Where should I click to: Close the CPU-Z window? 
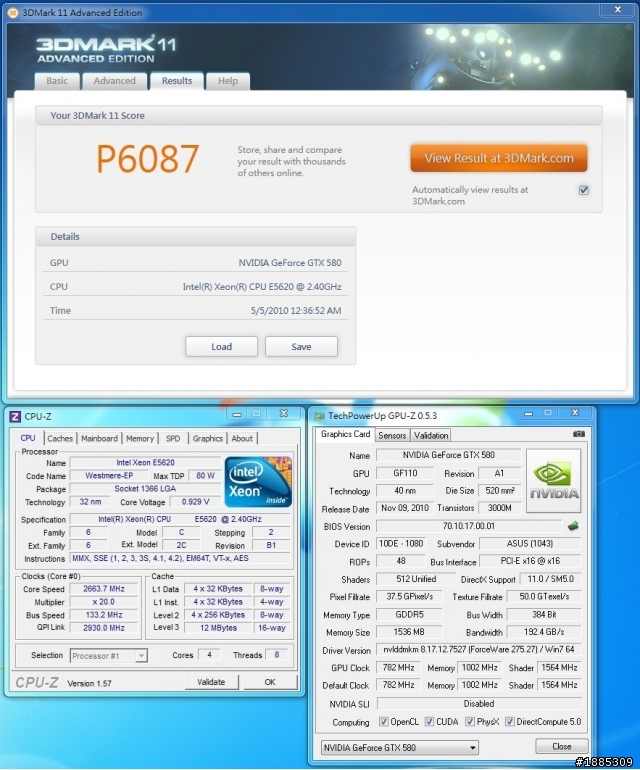(283, 413)
